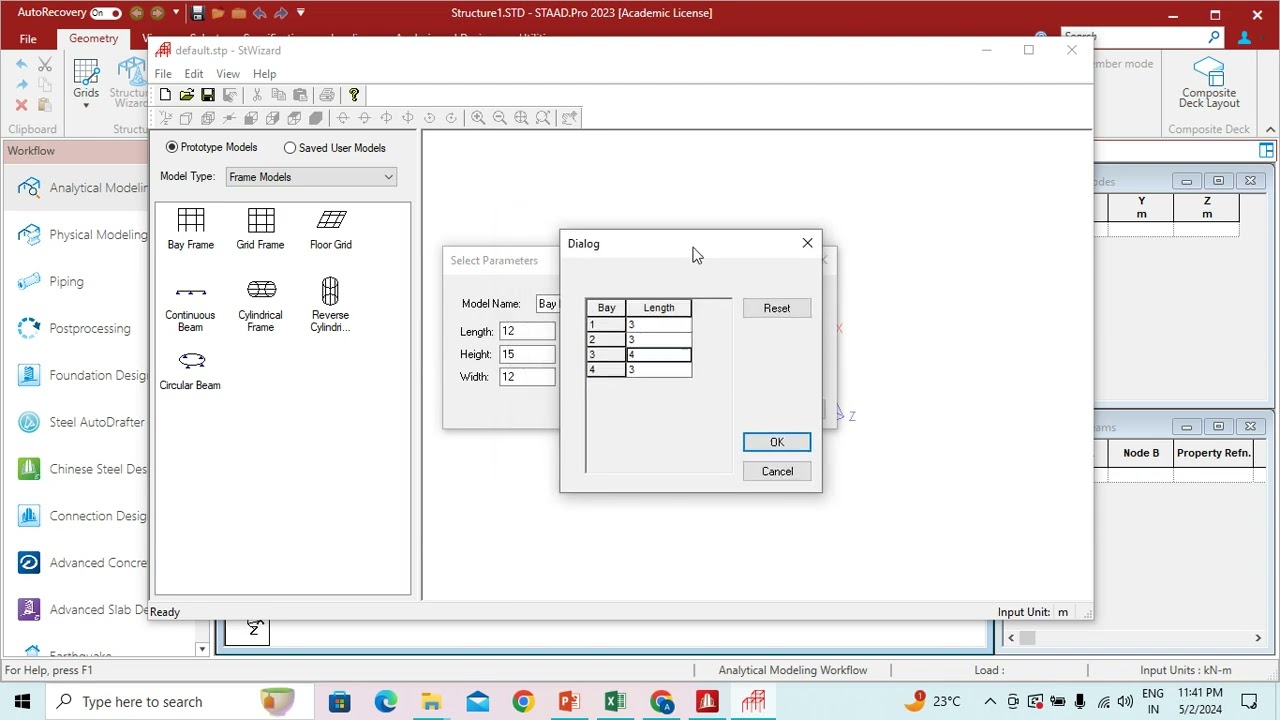Open Excel from the taskbar
This screenshot has height=720, width=1280.
click(615, 702)
